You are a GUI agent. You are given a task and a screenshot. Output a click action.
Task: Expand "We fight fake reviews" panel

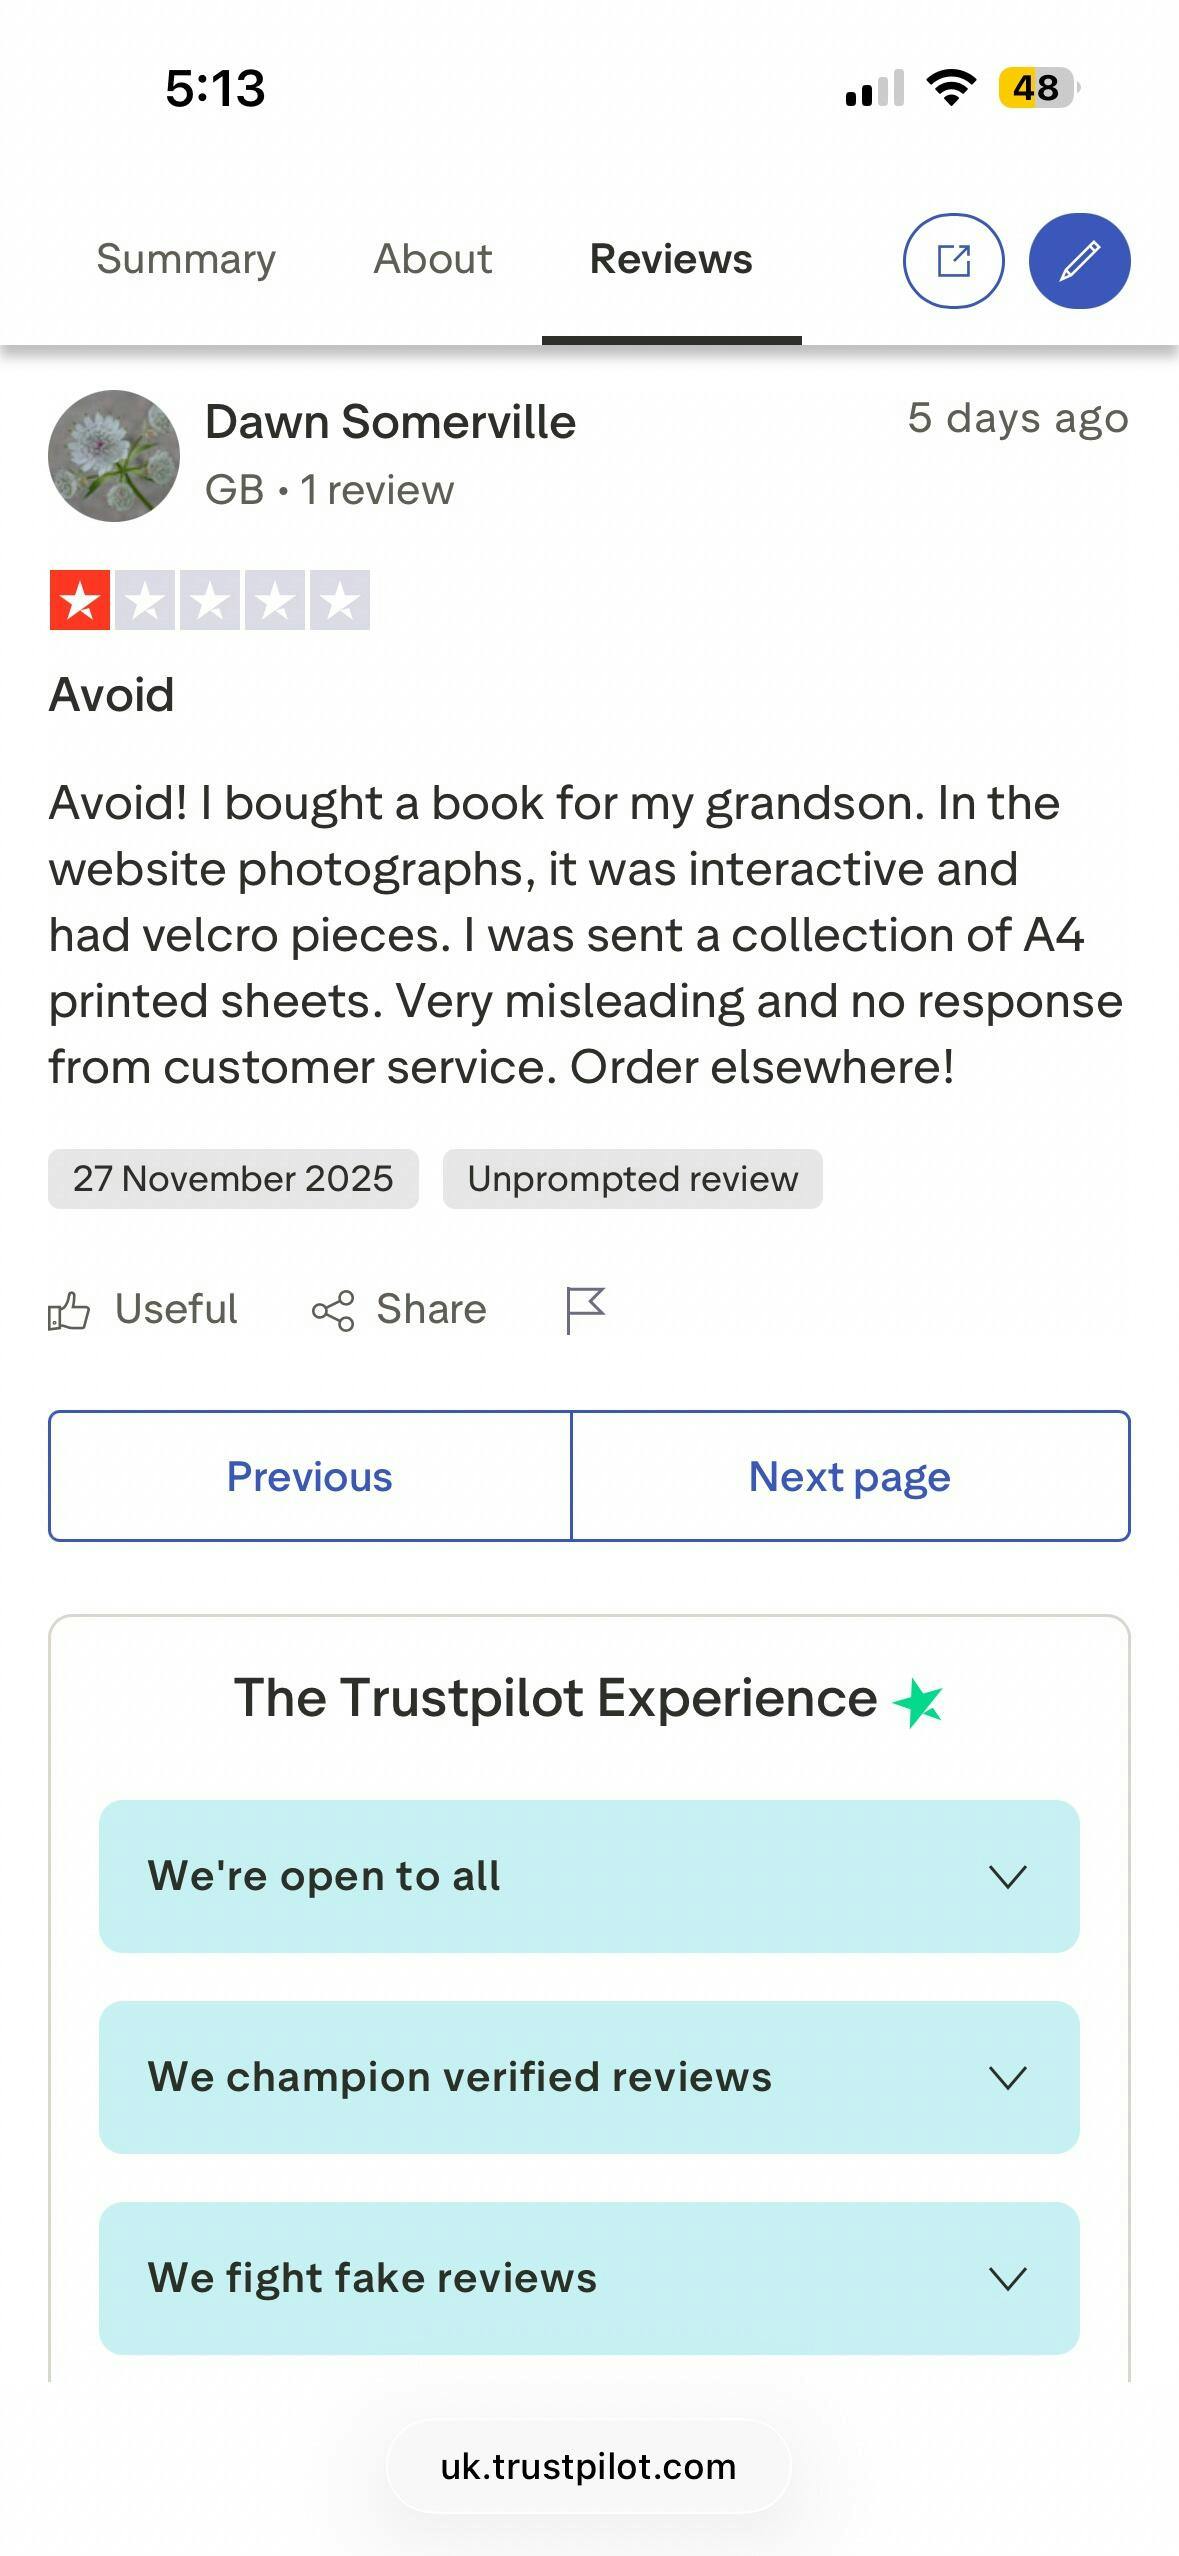589,2278
